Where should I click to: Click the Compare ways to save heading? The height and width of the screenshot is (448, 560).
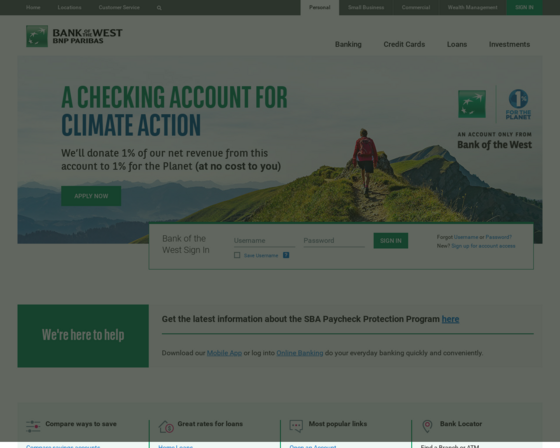[81, 424]
